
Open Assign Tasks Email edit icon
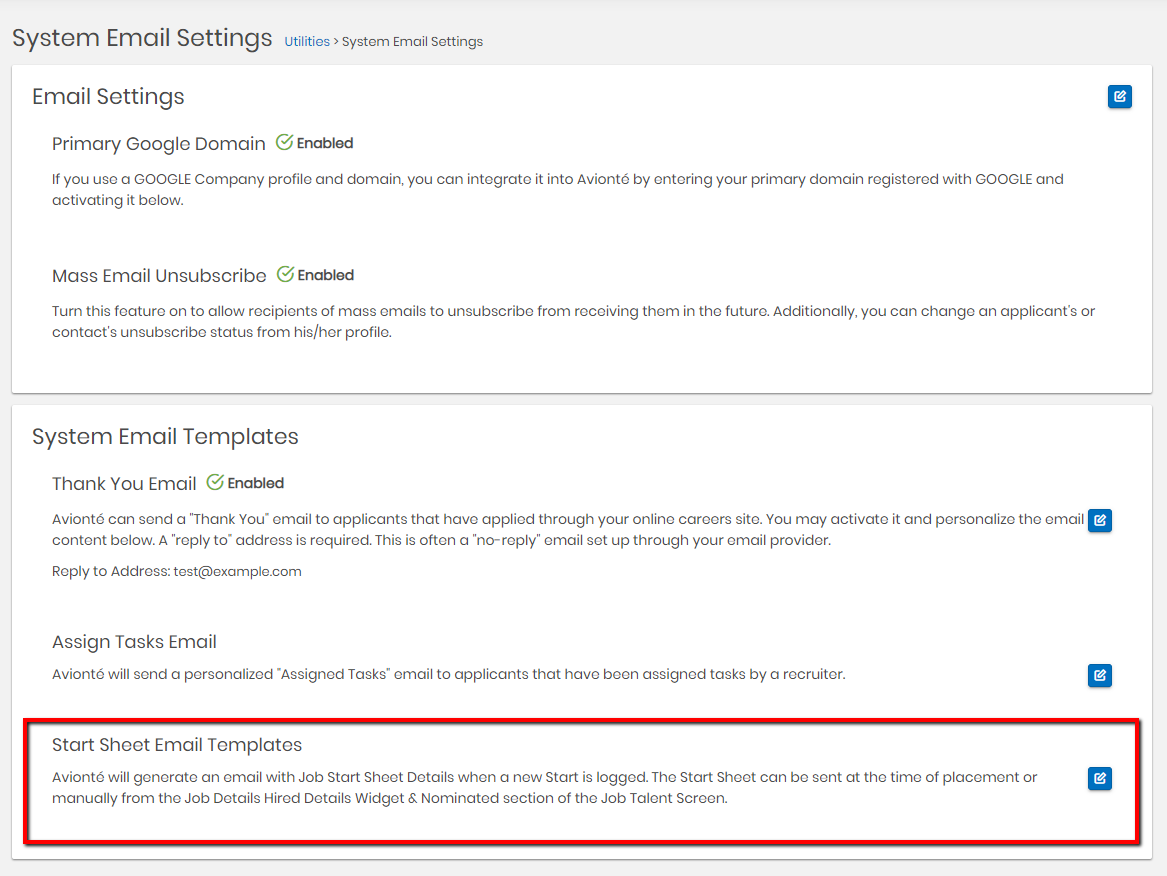tap(1099, 676)
